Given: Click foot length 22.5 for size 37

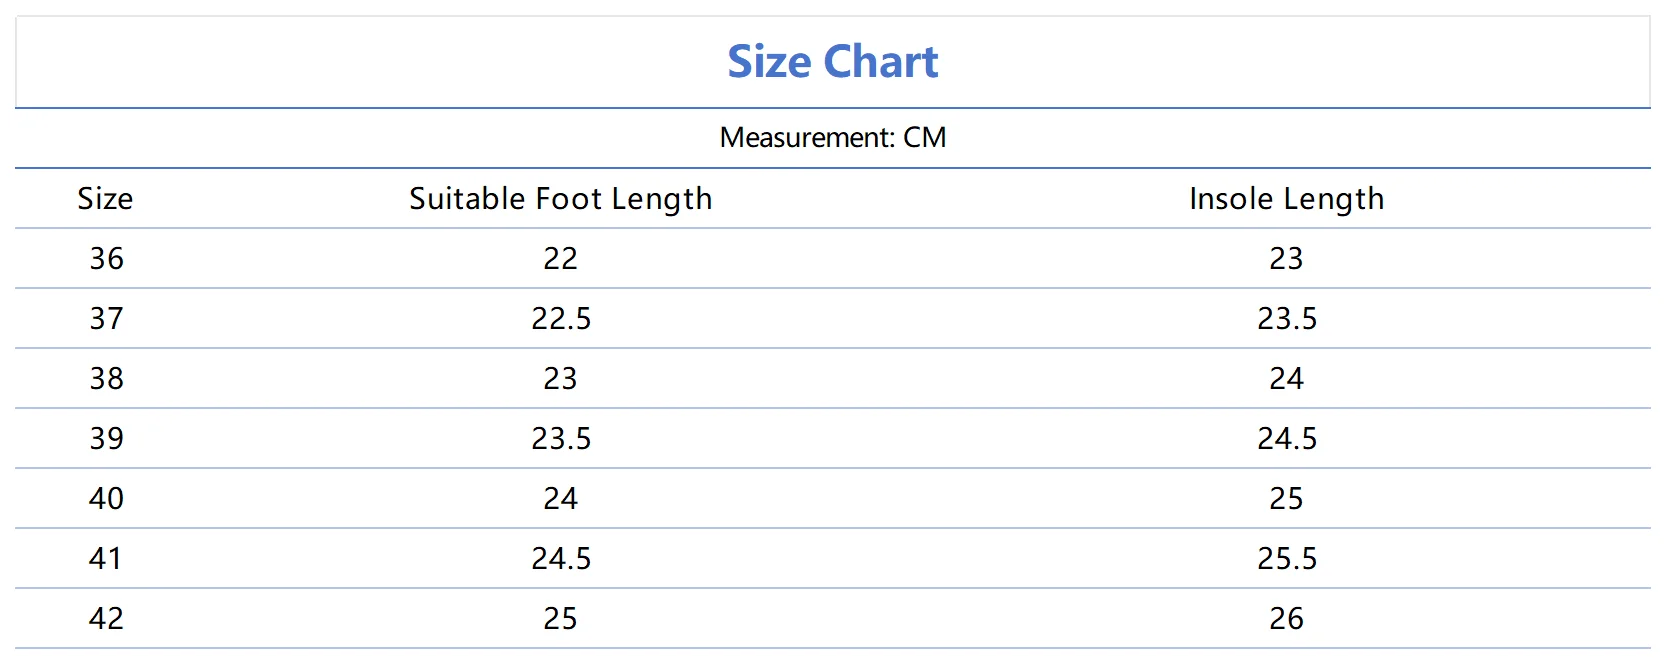Looking at the screenshot, I should pos(561,319).
